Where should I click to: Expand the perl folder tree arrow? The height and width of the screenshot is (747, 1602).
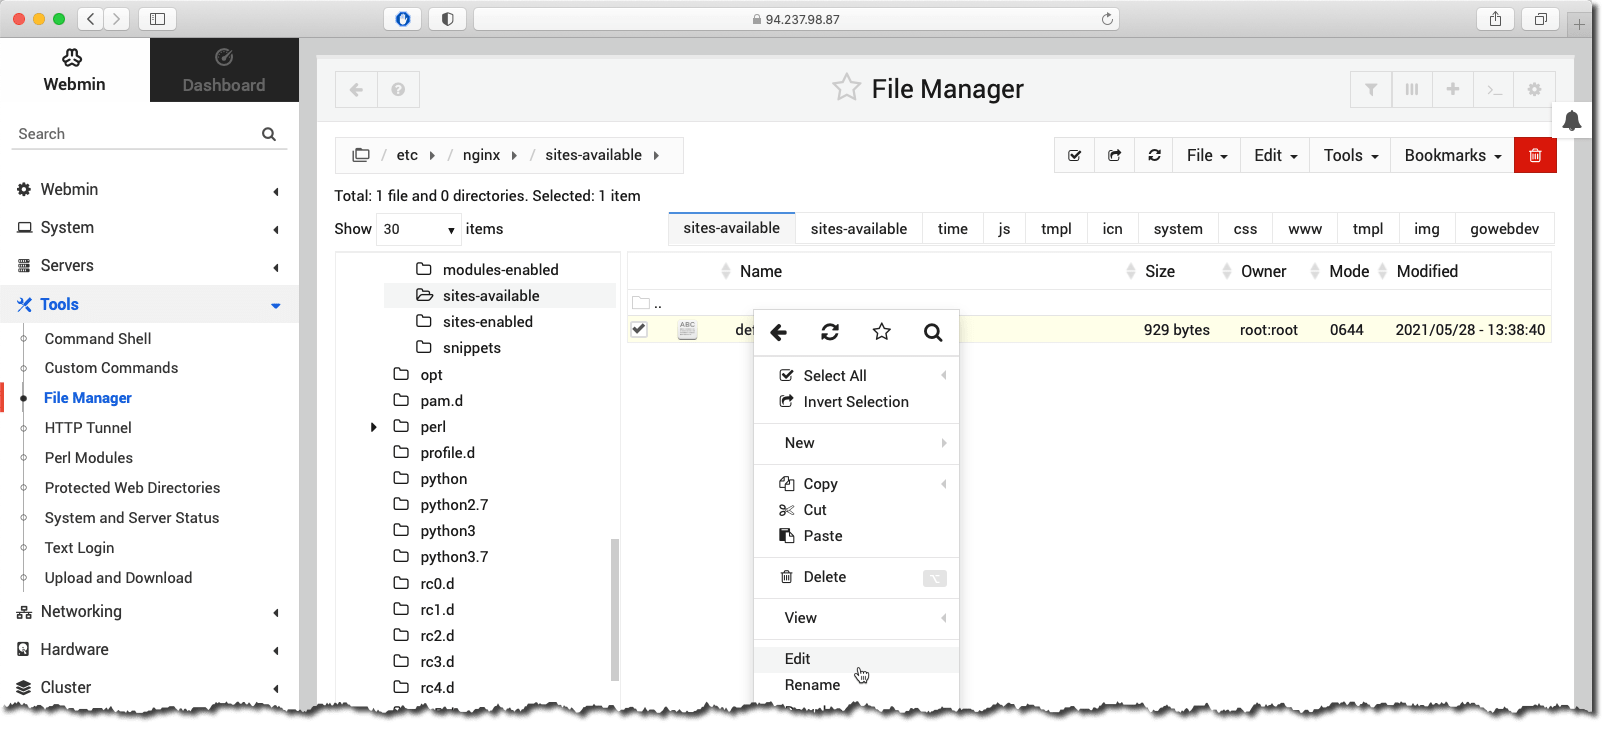point(374,427)
